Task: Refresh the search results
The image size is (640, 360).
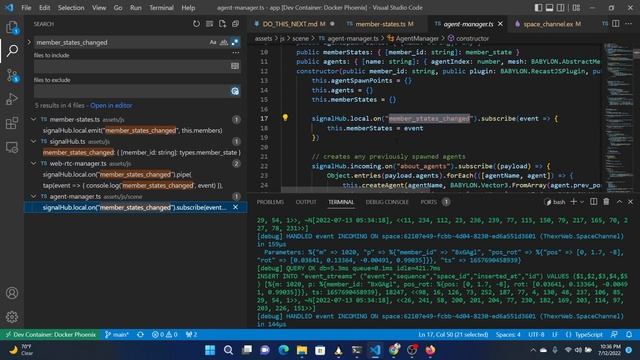Action: click(196, 24)
